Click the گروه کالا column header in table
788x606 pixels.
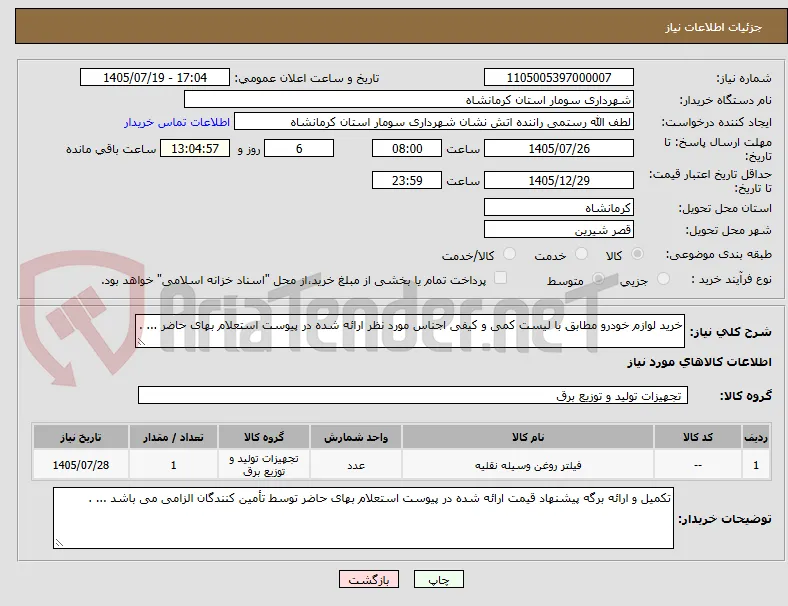tap(264, 437)
